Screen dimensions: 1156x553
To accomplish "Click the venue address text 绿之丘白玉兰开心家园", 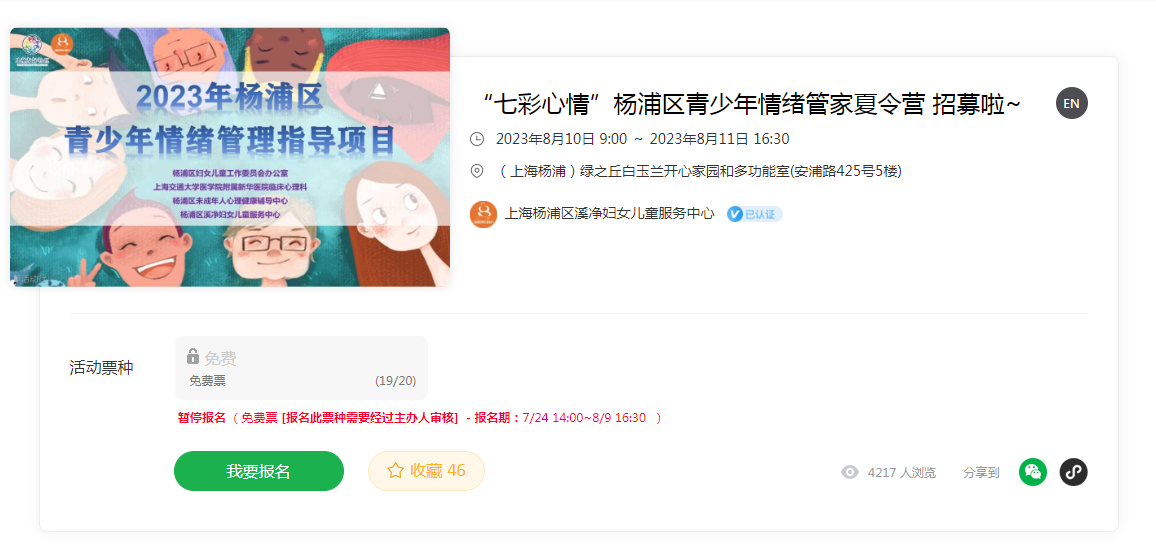I will point(641,171).
